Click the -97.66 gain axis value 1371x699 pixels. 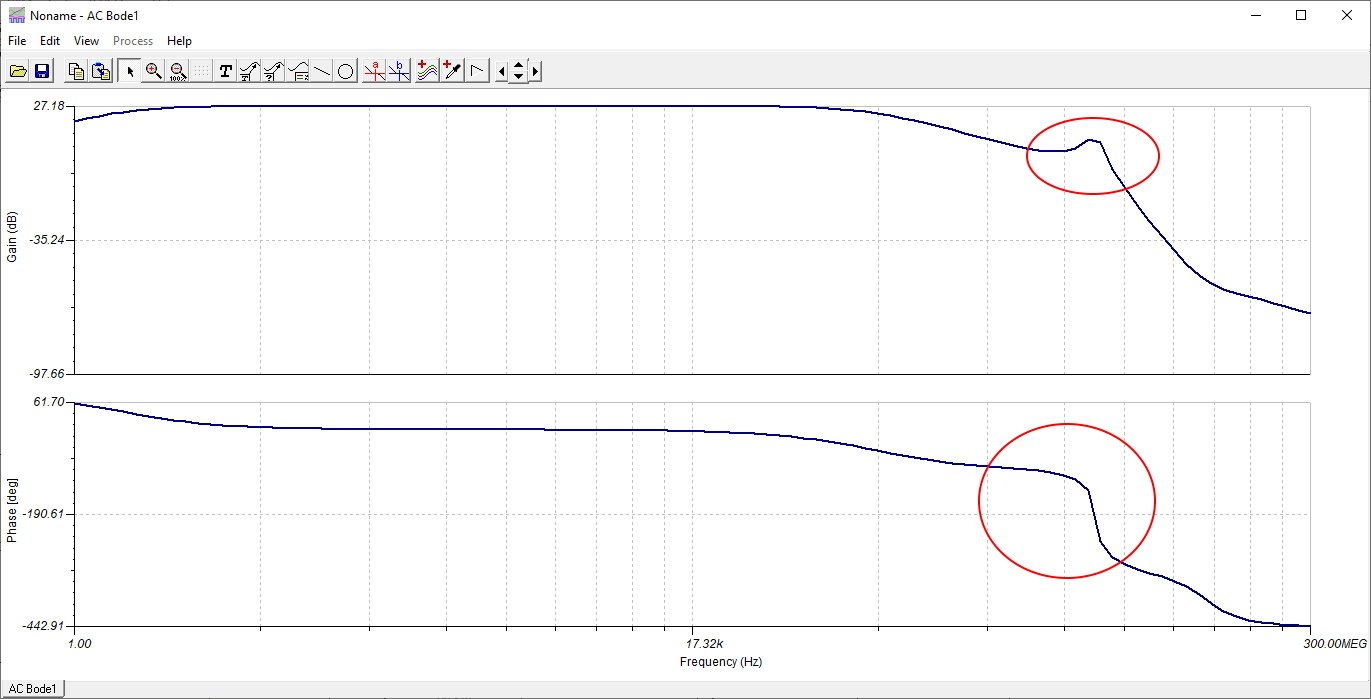click(x=46, y=374)
